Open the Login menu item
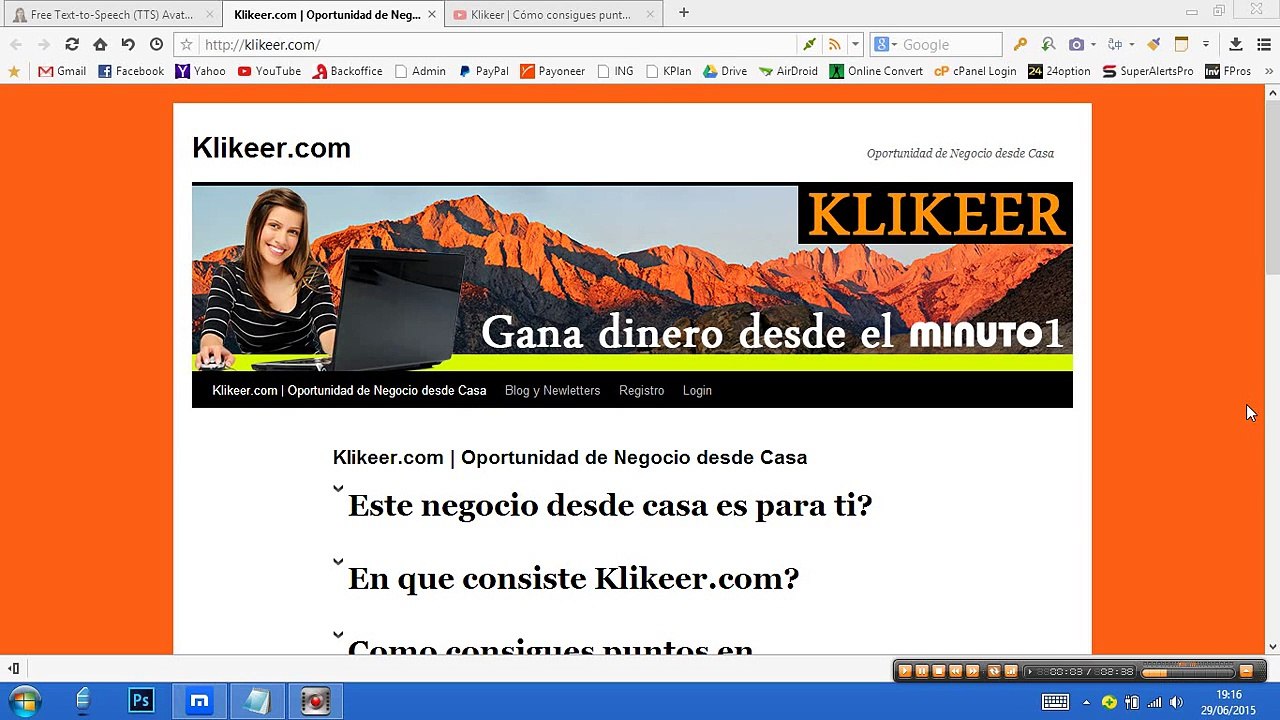The image size is (1280, 720). click(697, 391)
